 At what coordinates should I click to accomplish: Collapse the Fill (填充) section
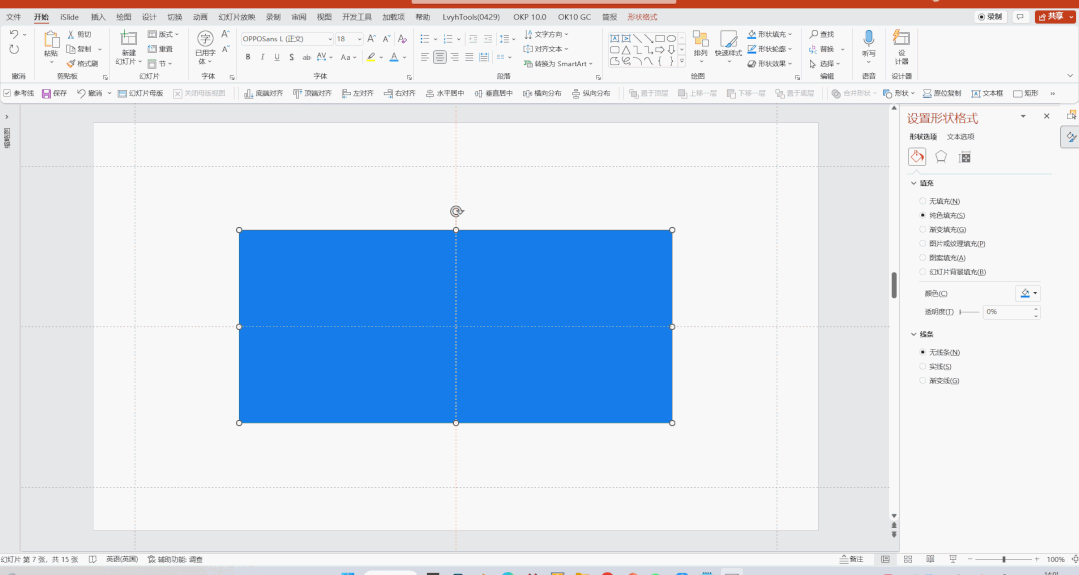pyautogui.click(x=914, y=184)
